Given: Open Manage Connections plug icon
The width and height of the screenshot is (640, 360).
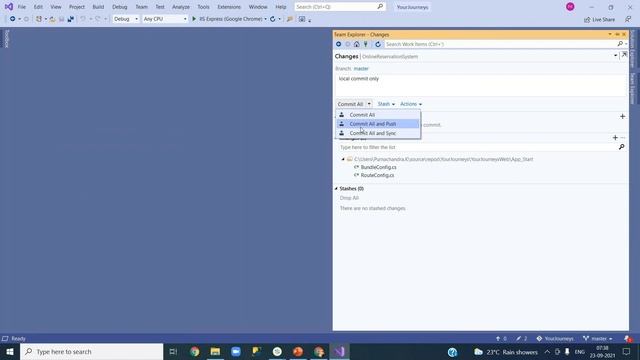Looking at the screenshot, I should click(x=366, y=44).
